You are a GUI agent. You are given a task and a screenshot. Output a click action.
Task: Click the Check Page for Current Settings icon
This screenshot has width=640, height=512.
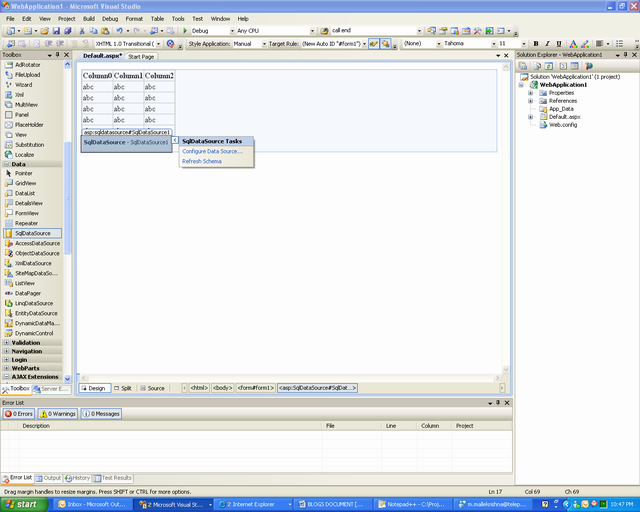(x=171, y=44)
